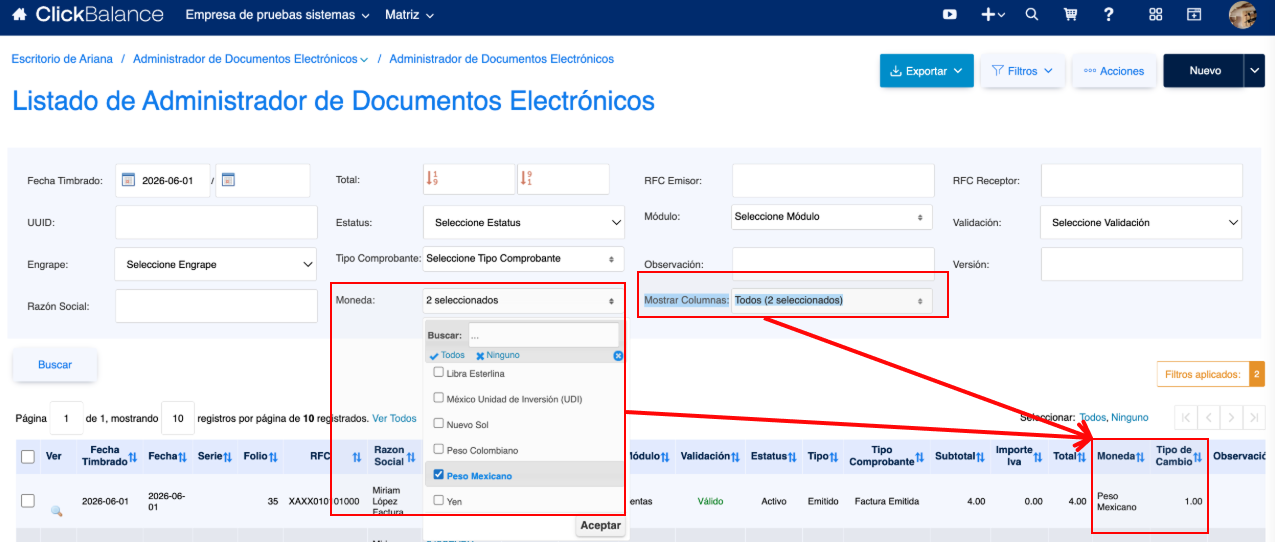The image size is (1275, 542).
Task: Open calendar for Fecha Timbrado start date
Action: pos(128,180)
